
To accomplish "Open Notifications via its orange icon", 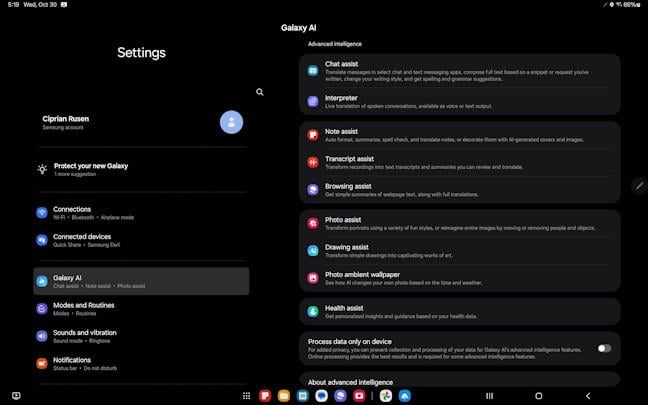I will 42,363.
